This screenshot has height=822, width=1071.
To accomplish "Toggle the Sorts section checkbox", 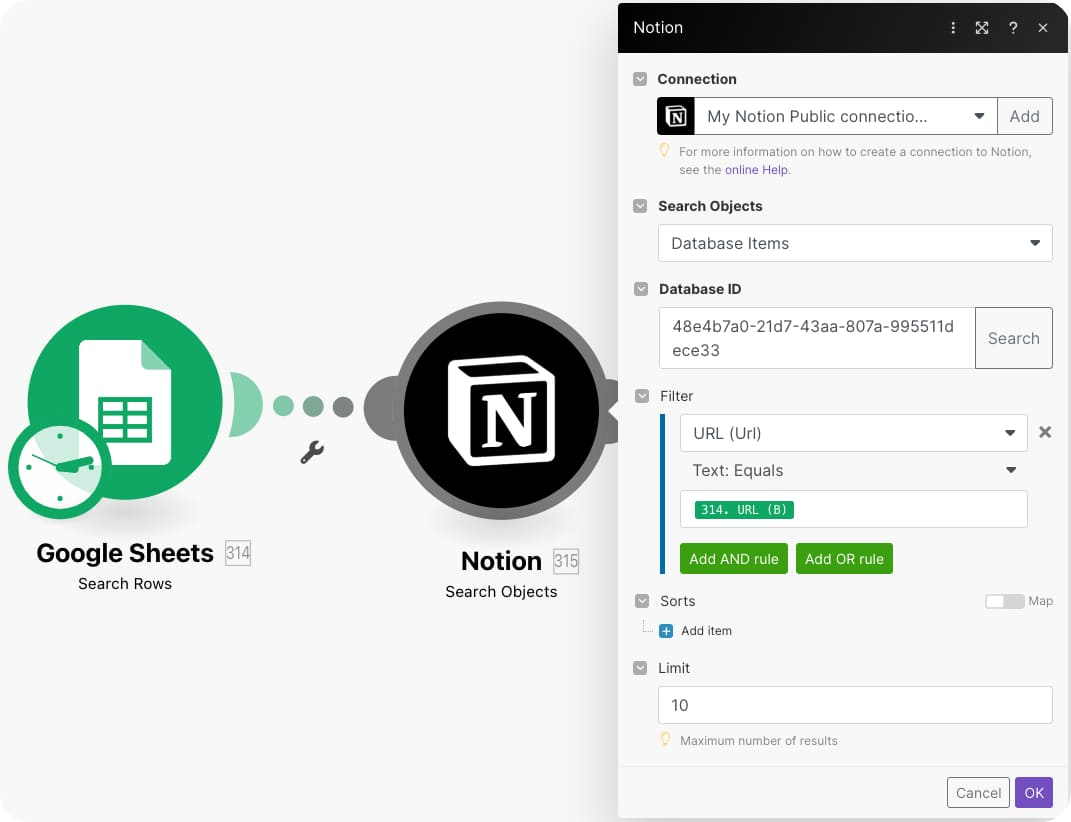I will (x=641, y=601).
